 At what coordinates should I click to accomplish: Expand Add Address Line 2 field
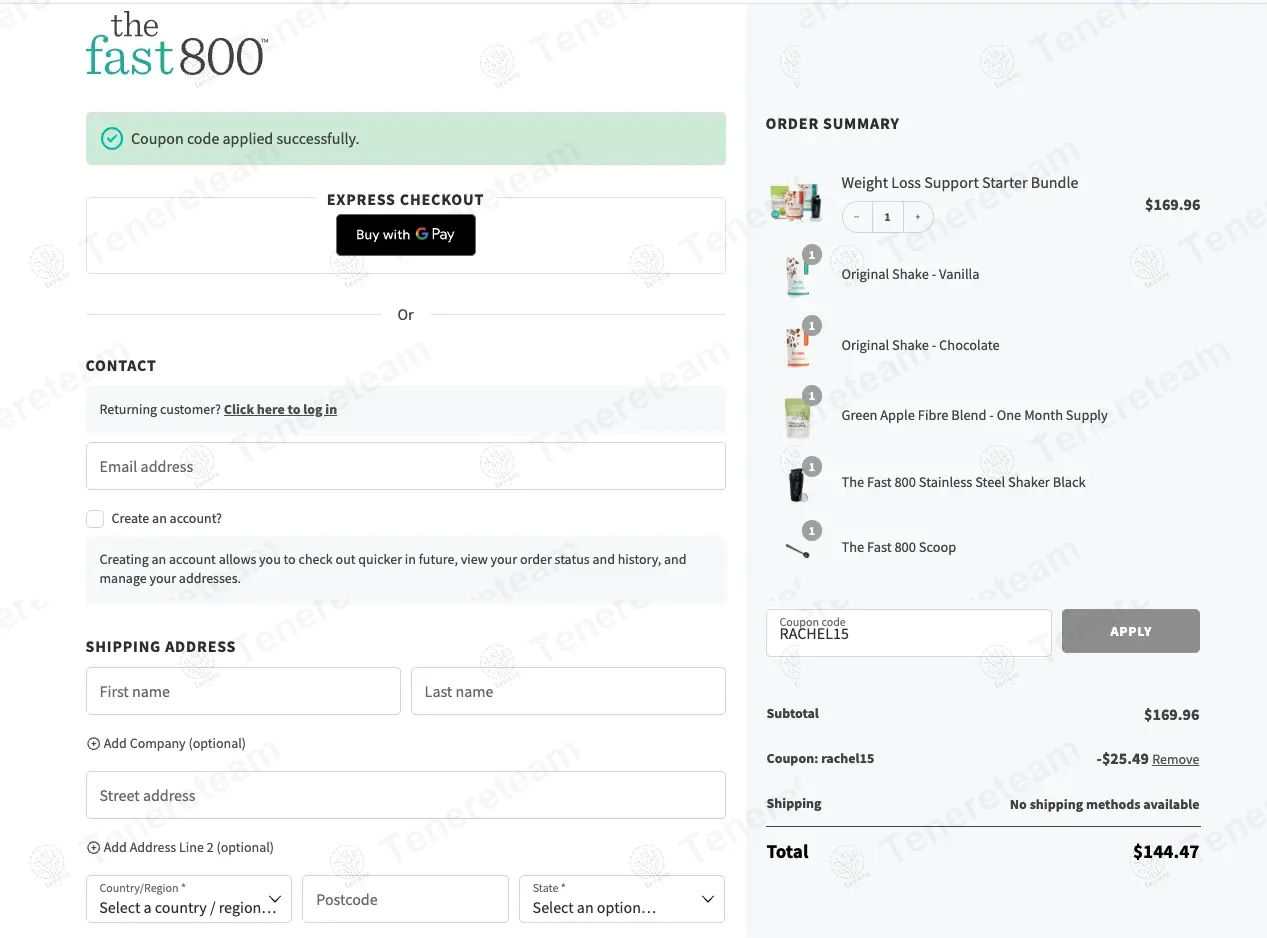click(180, 848)
